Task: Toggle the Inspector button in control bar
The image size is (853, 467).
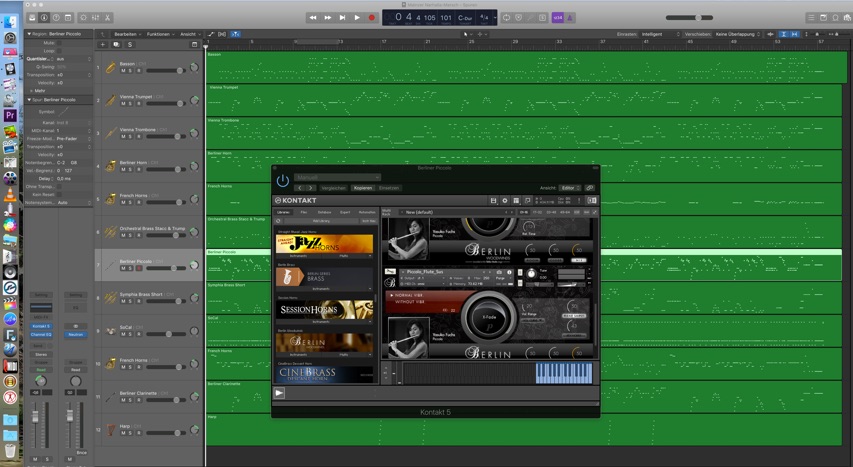Action: click(44, 17)
